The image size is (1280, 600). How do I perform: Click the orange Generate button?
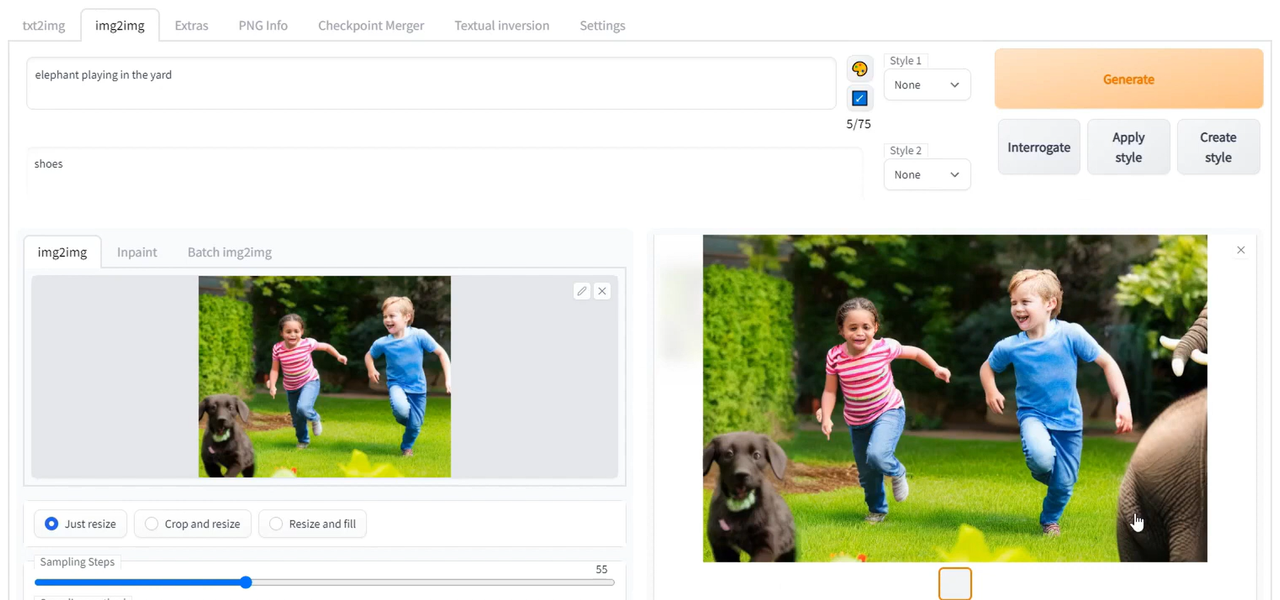click(1129, 79)
